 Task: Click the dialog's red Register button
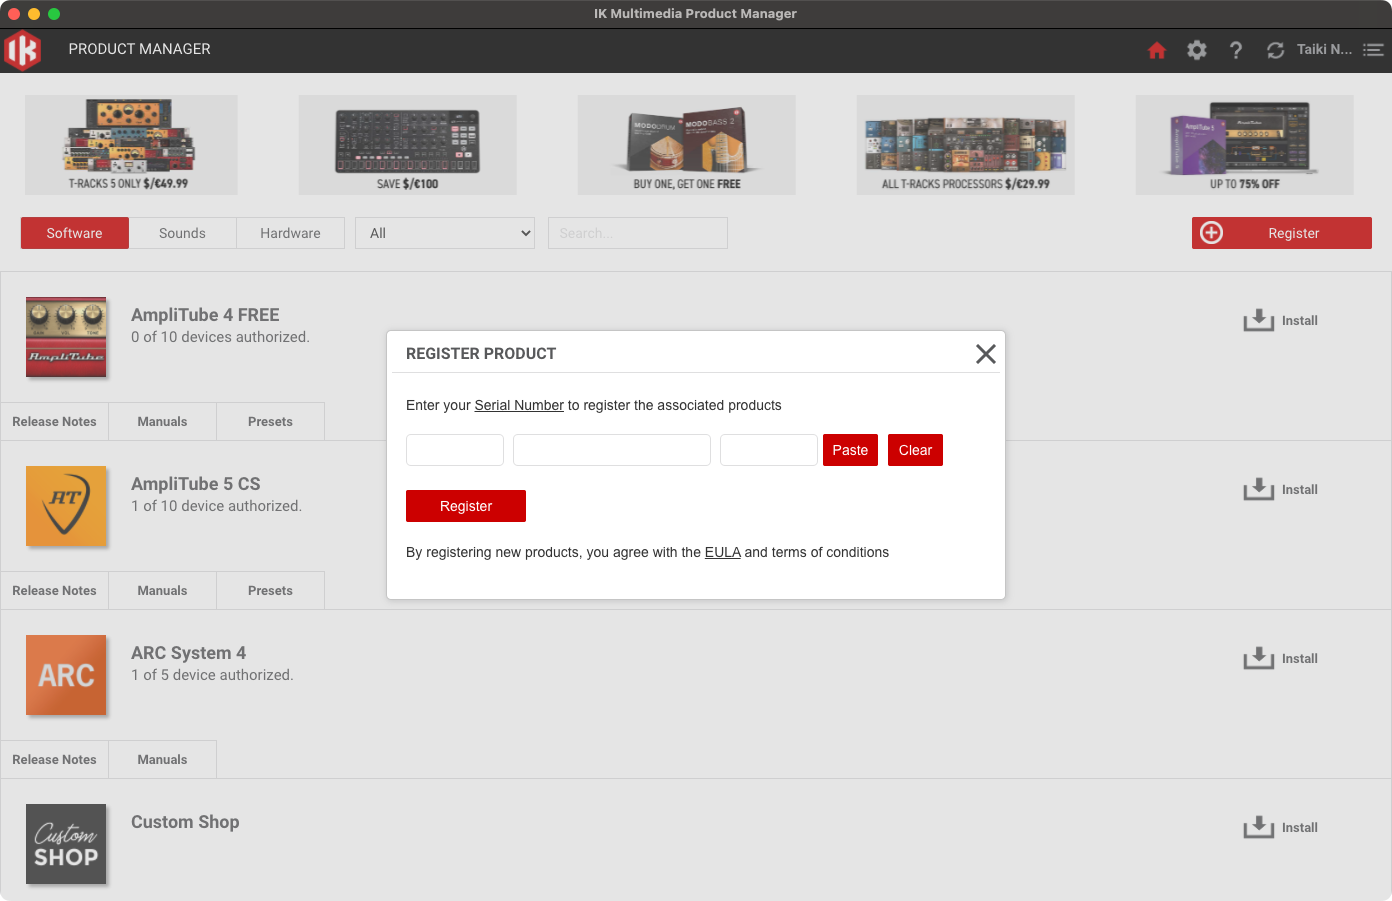tap(466, 506)
